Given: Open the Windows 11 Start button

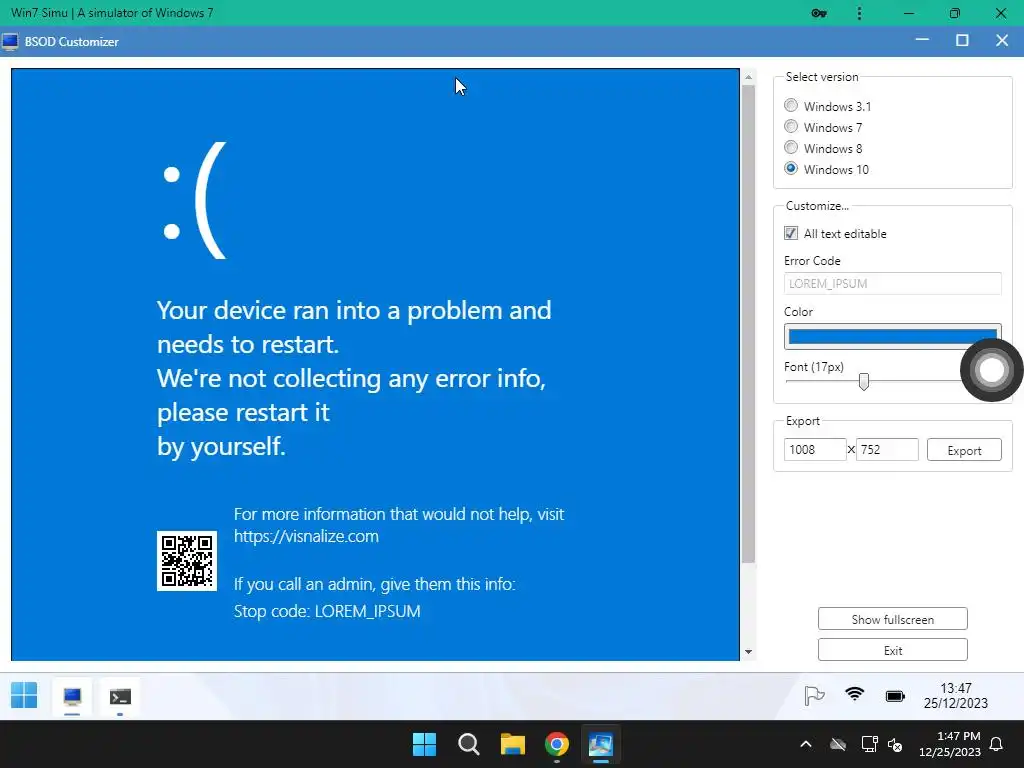Looking at the screenshot, I should click(x=424, y=744).
